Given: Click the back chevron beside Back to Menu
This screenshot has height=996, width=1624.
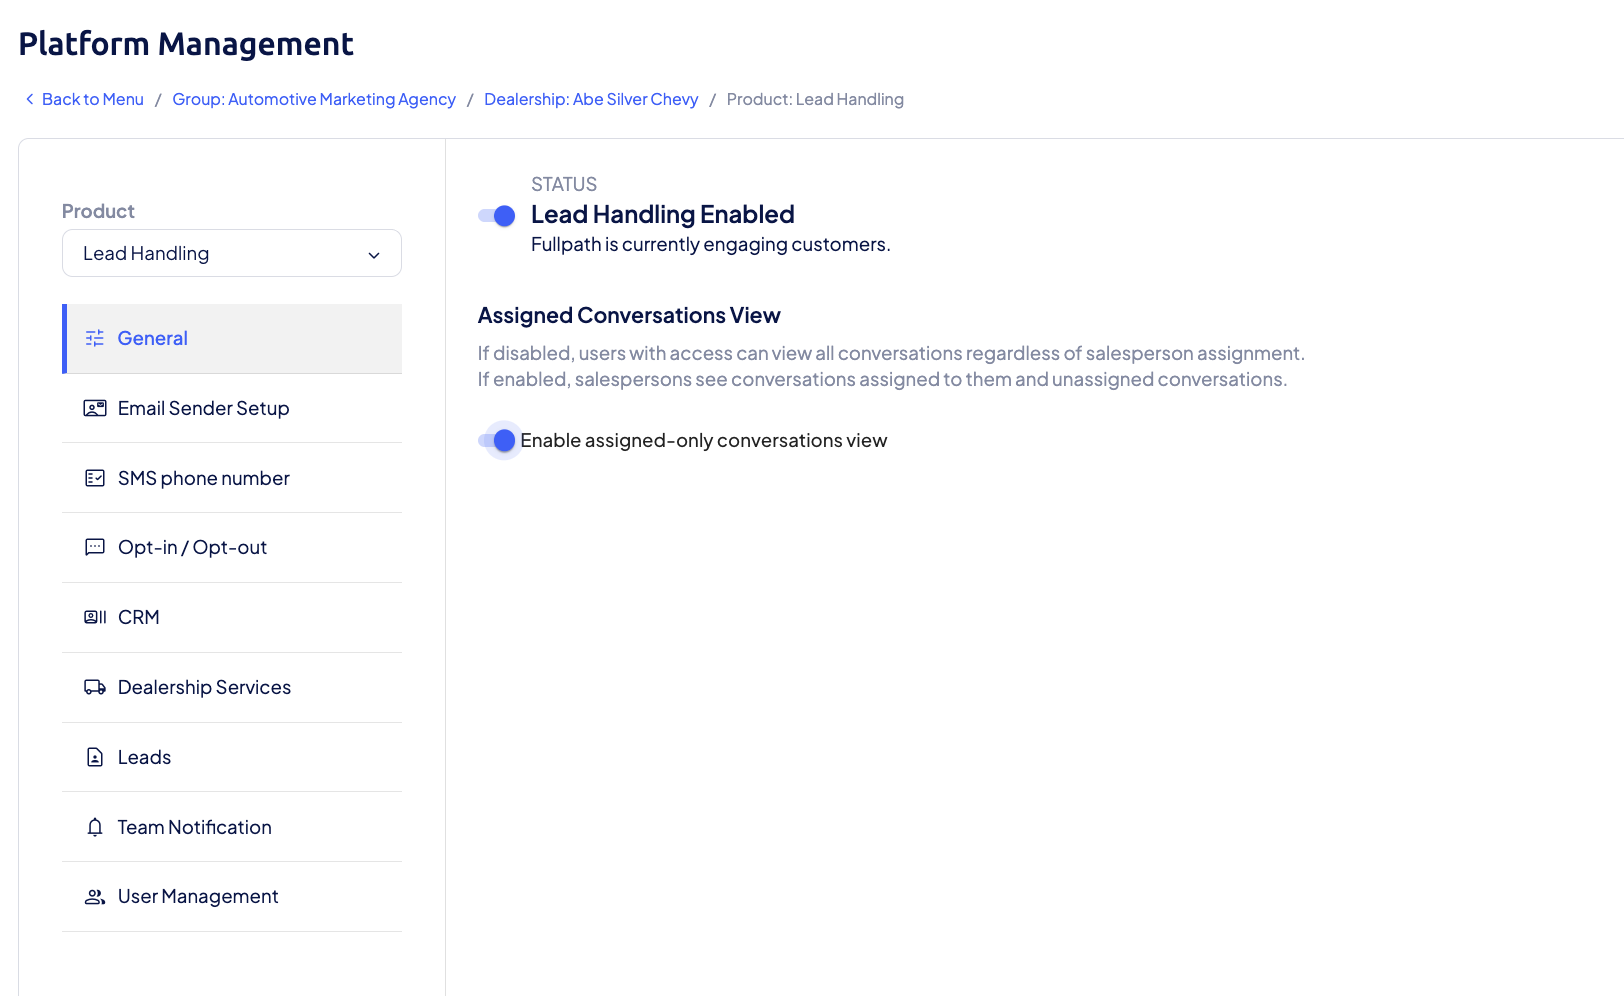Looking at the screenshot, I should [x=30, y=99].
